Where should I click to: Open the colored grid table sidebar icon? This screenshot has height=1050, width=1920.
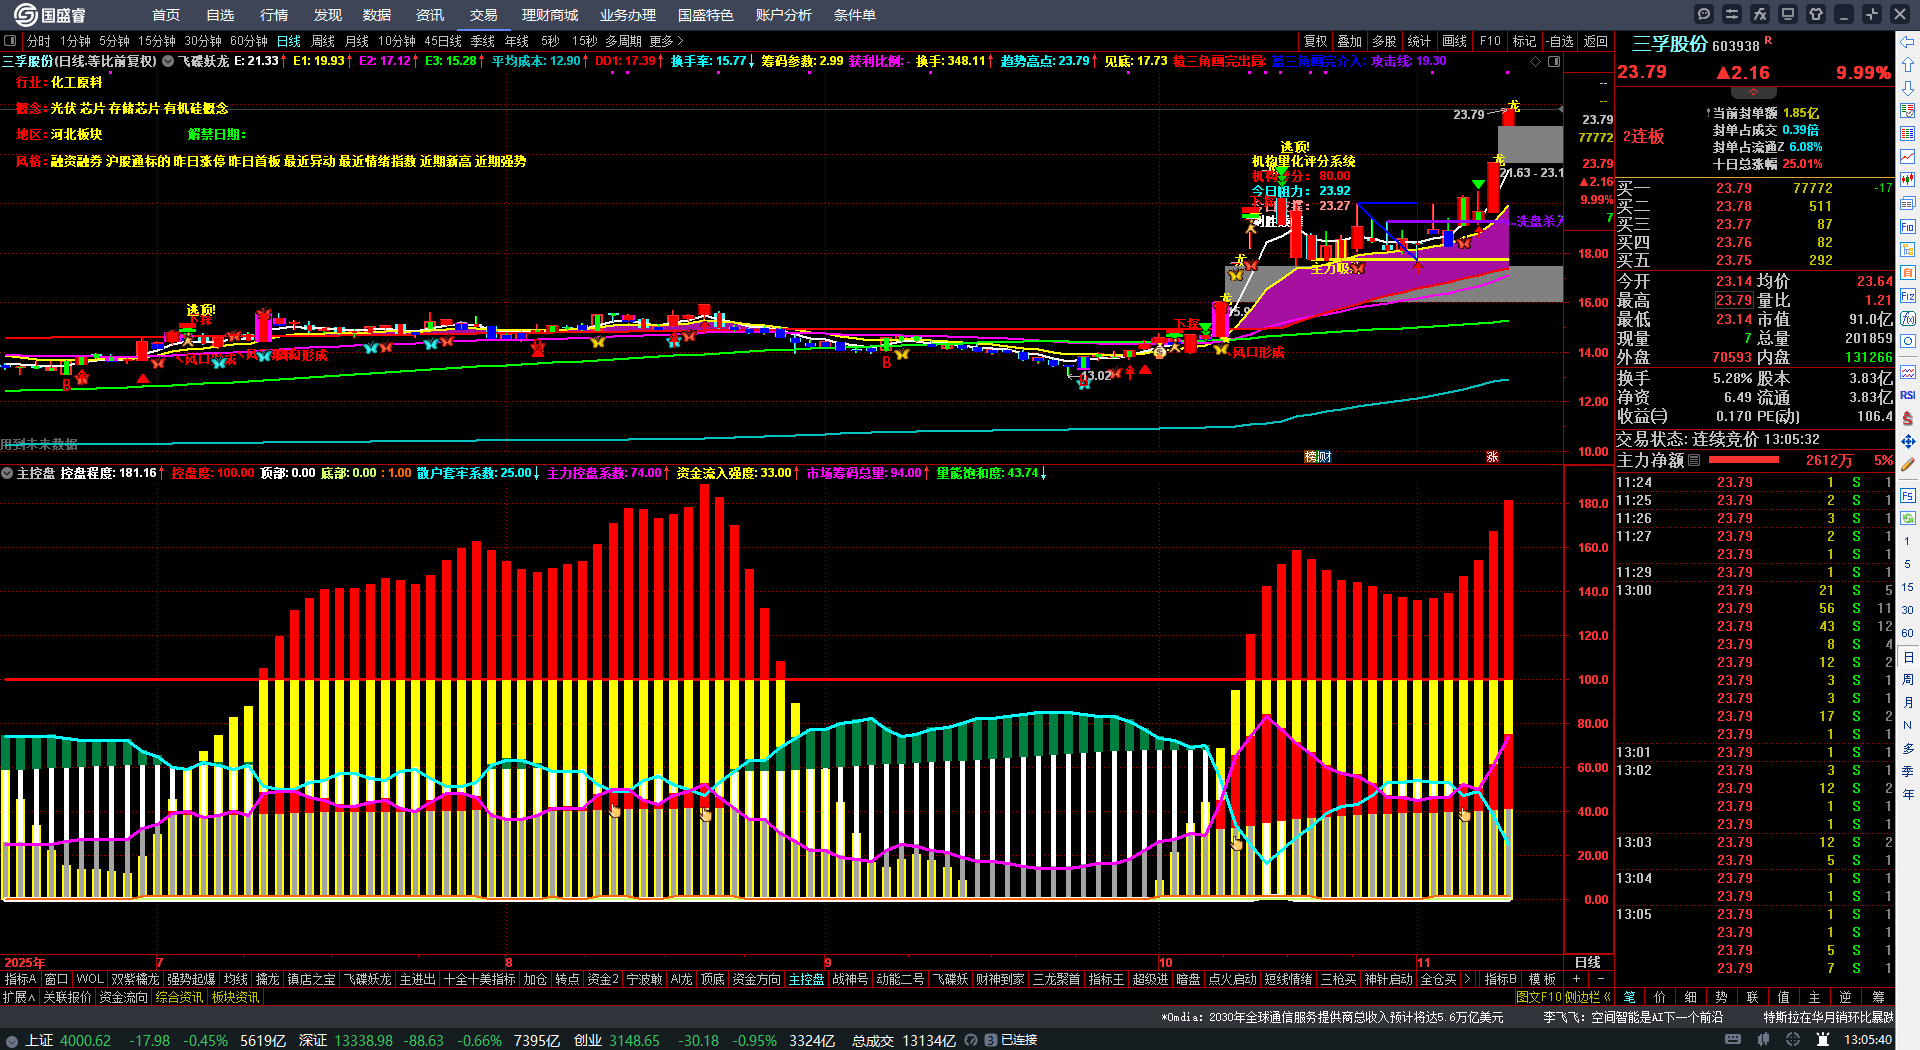[1908, 134]
